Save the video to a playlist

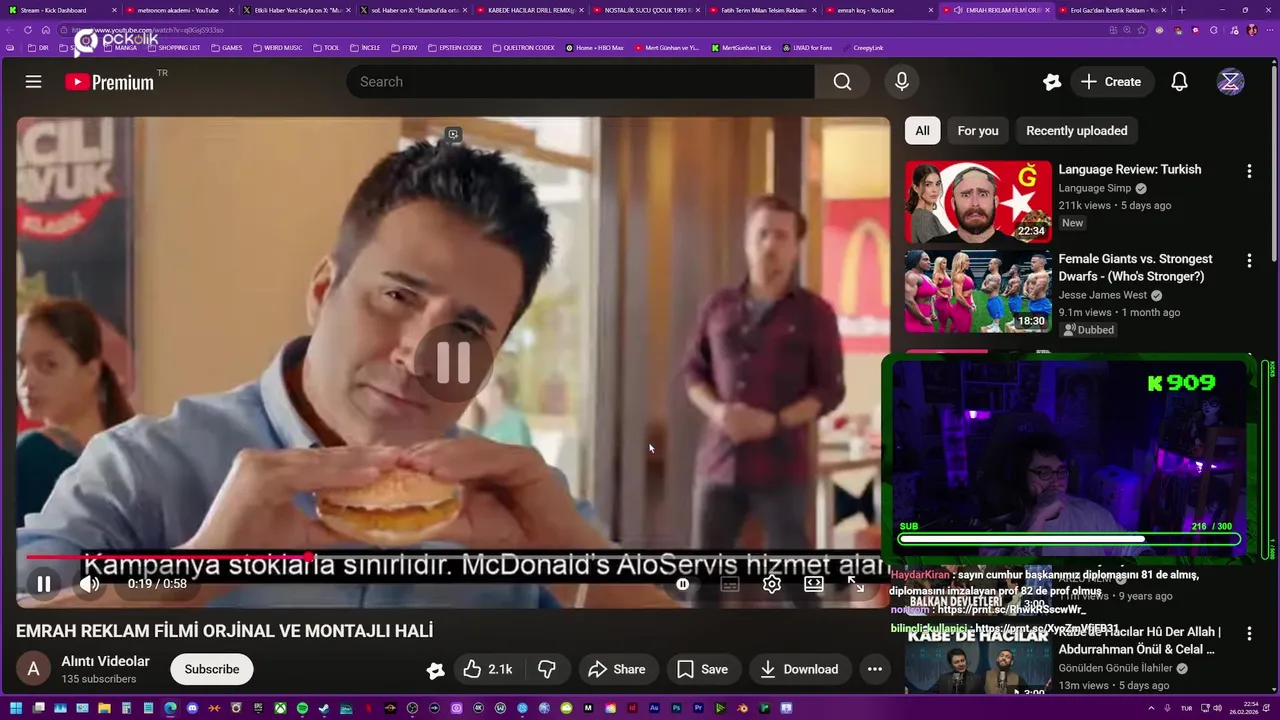coord(702,669)
